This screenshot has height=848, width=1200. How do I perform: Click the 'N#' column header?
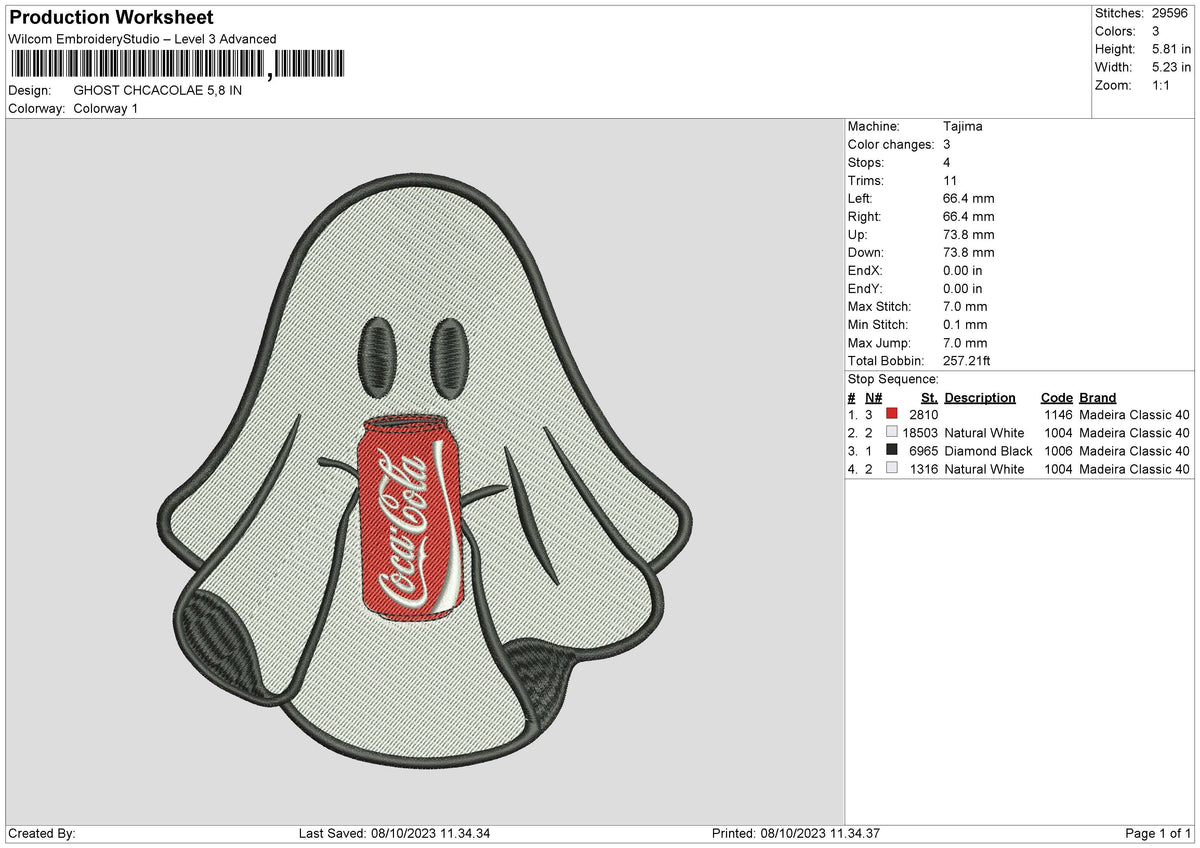tap(872, 397)
